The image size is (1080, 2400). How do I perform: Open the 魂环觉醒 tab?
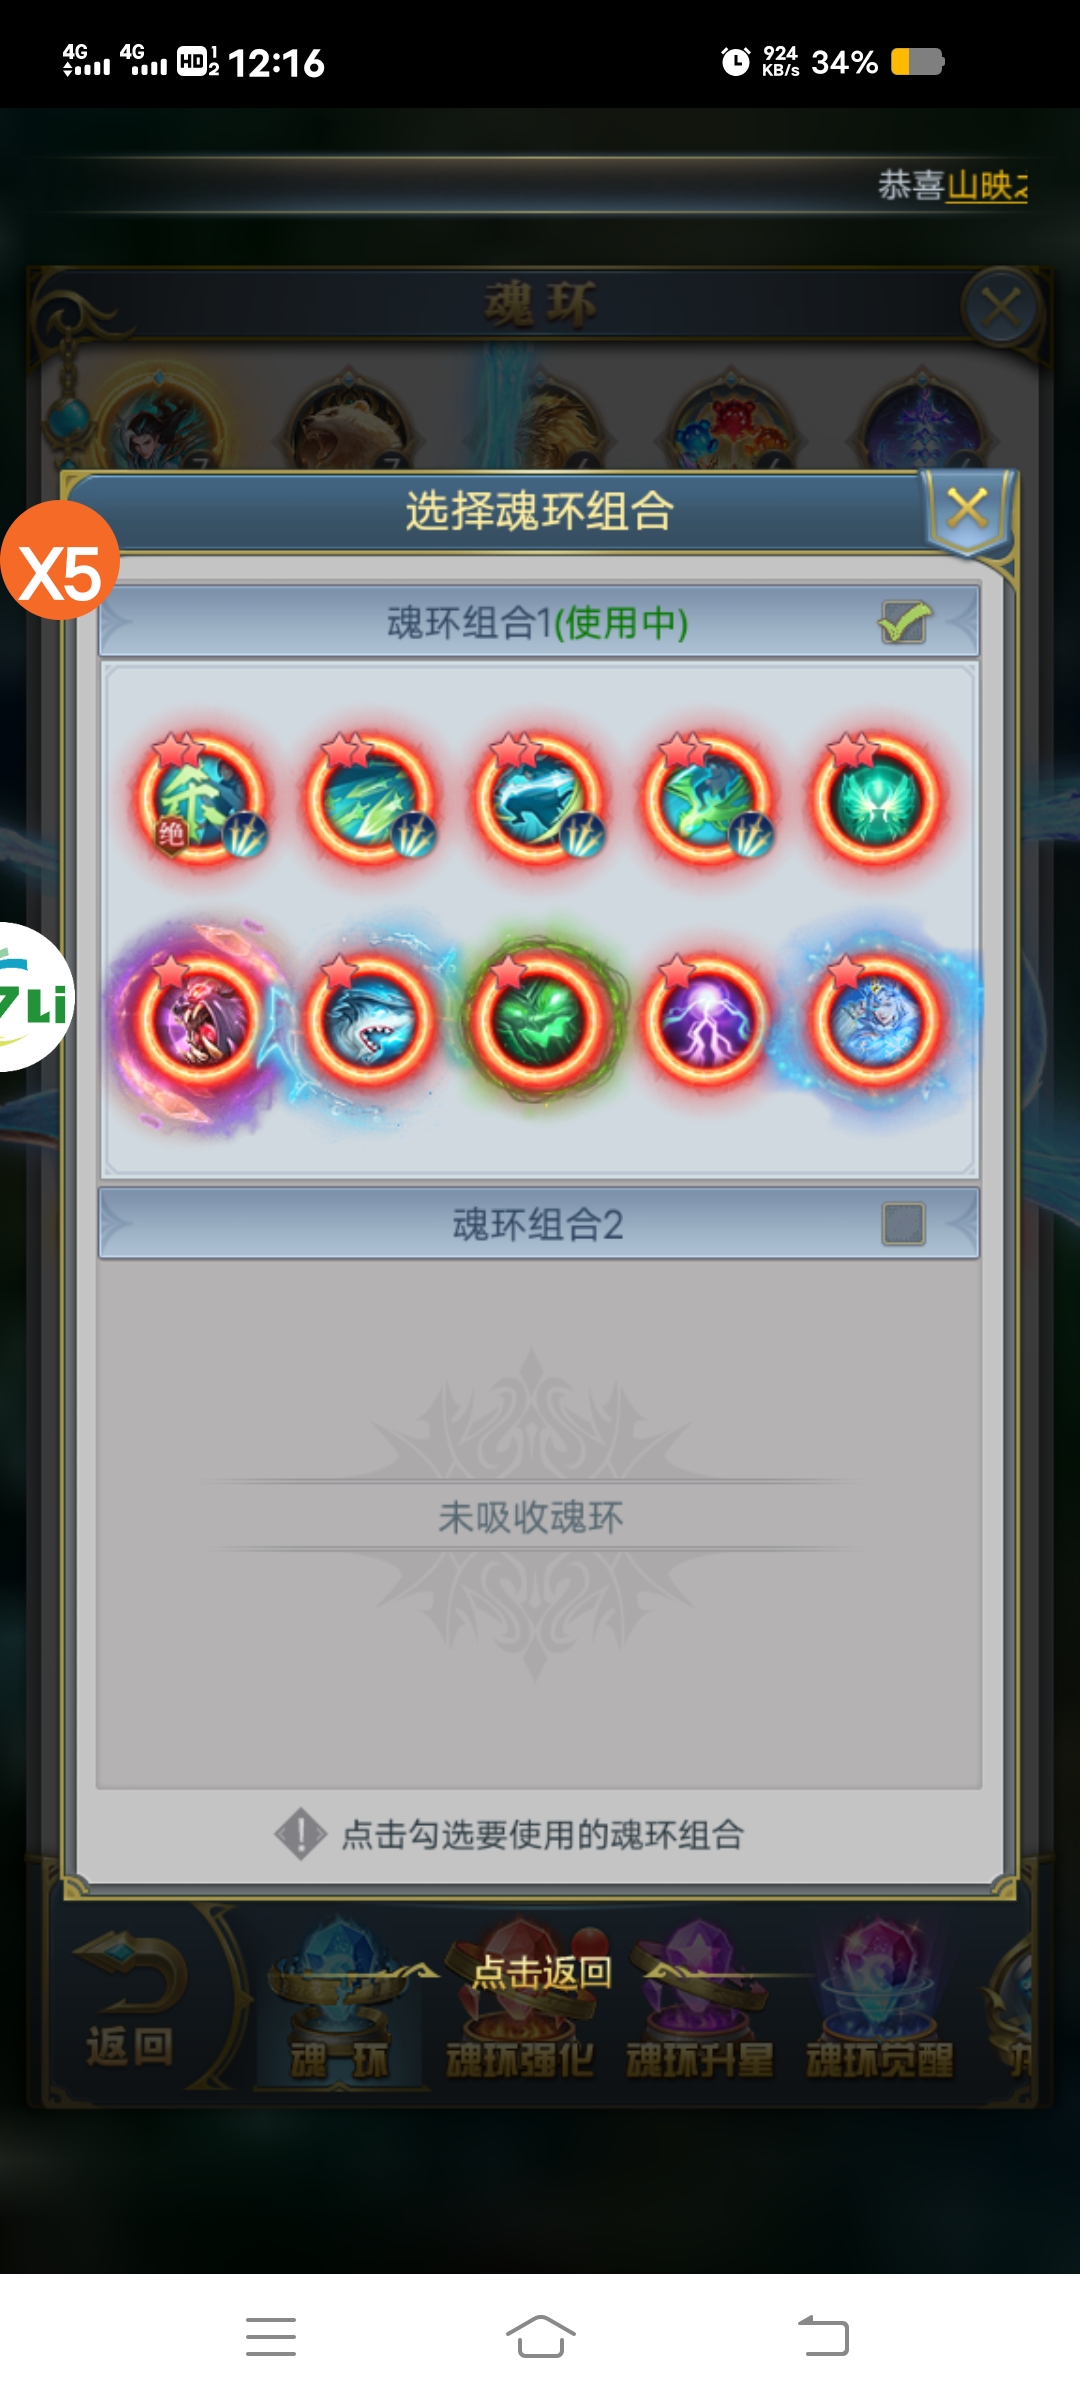tap(879, 2060)
